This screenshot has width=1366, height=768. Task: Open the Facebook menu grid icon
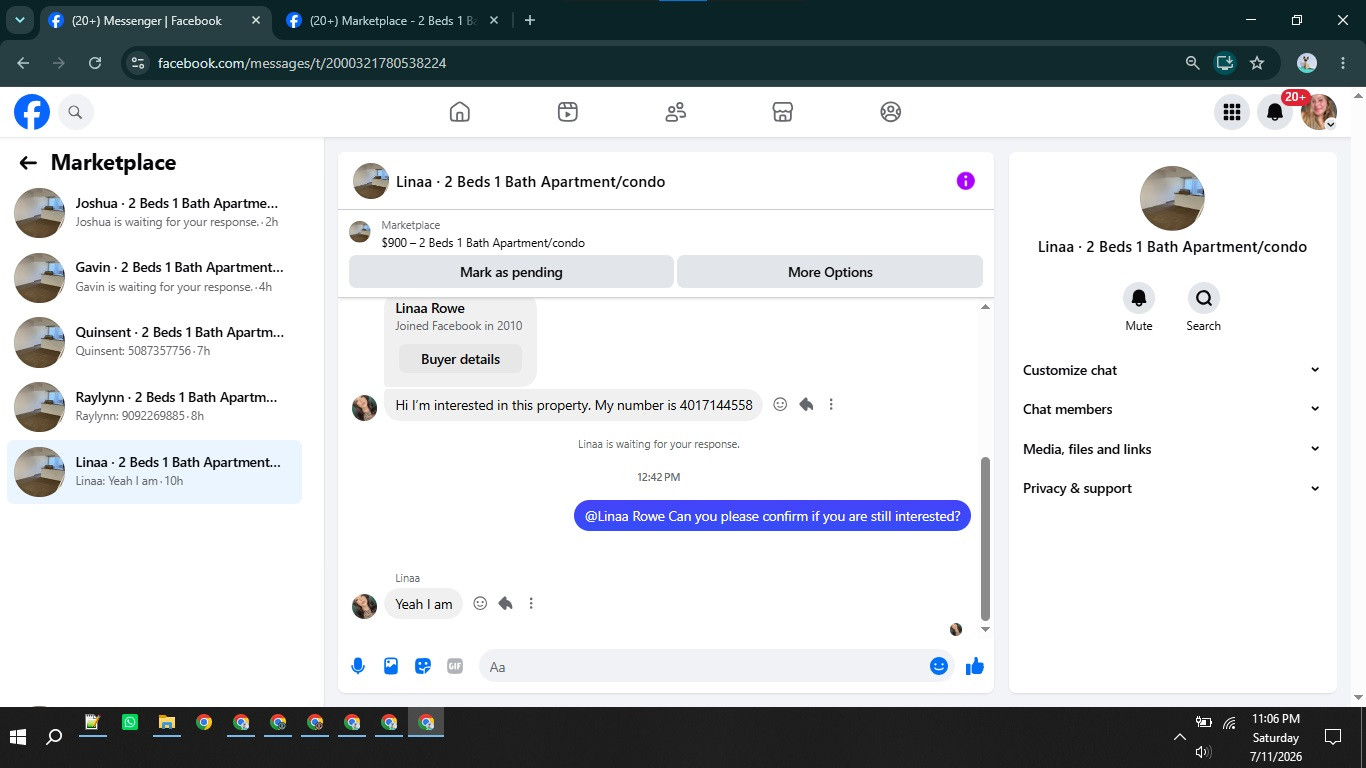tap(1232, 112)
